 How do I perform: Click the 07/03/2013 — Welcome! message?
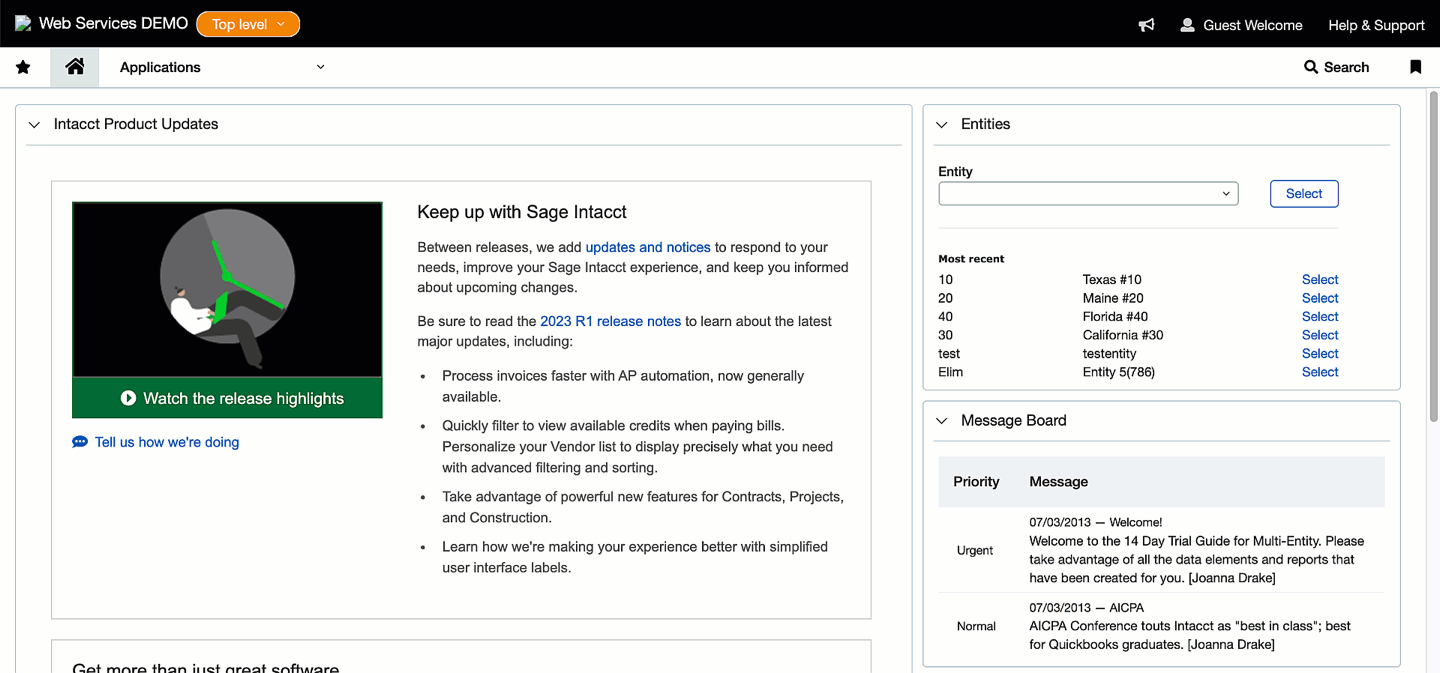(1096, 522)
